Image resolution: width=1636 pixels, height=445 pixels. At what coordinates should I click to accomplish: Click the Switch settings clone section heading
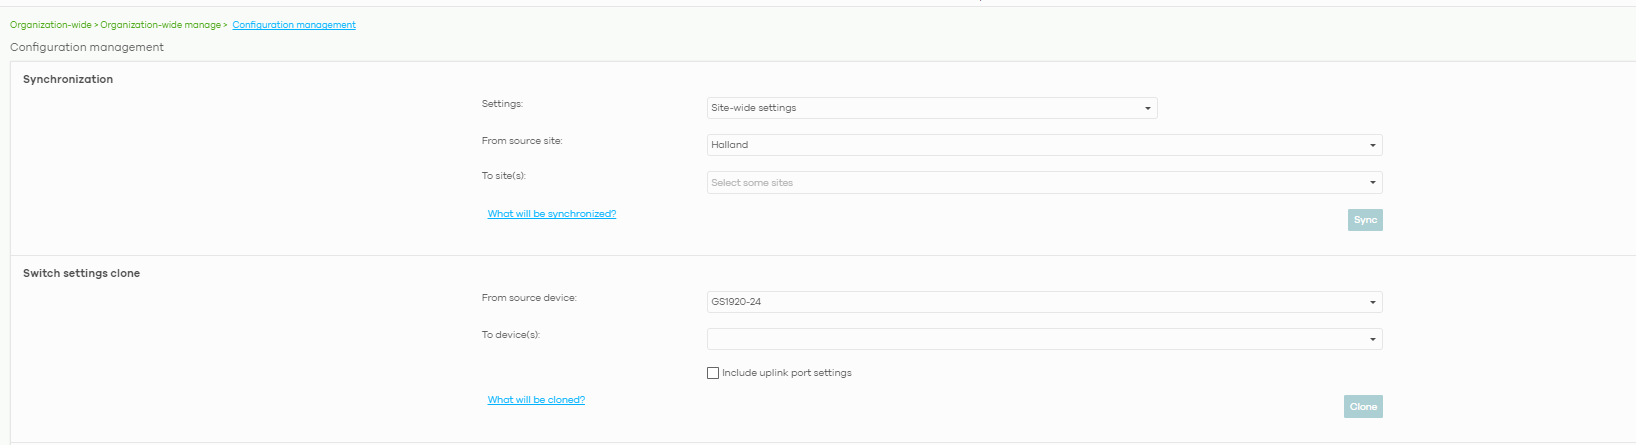tap(81, 273)
